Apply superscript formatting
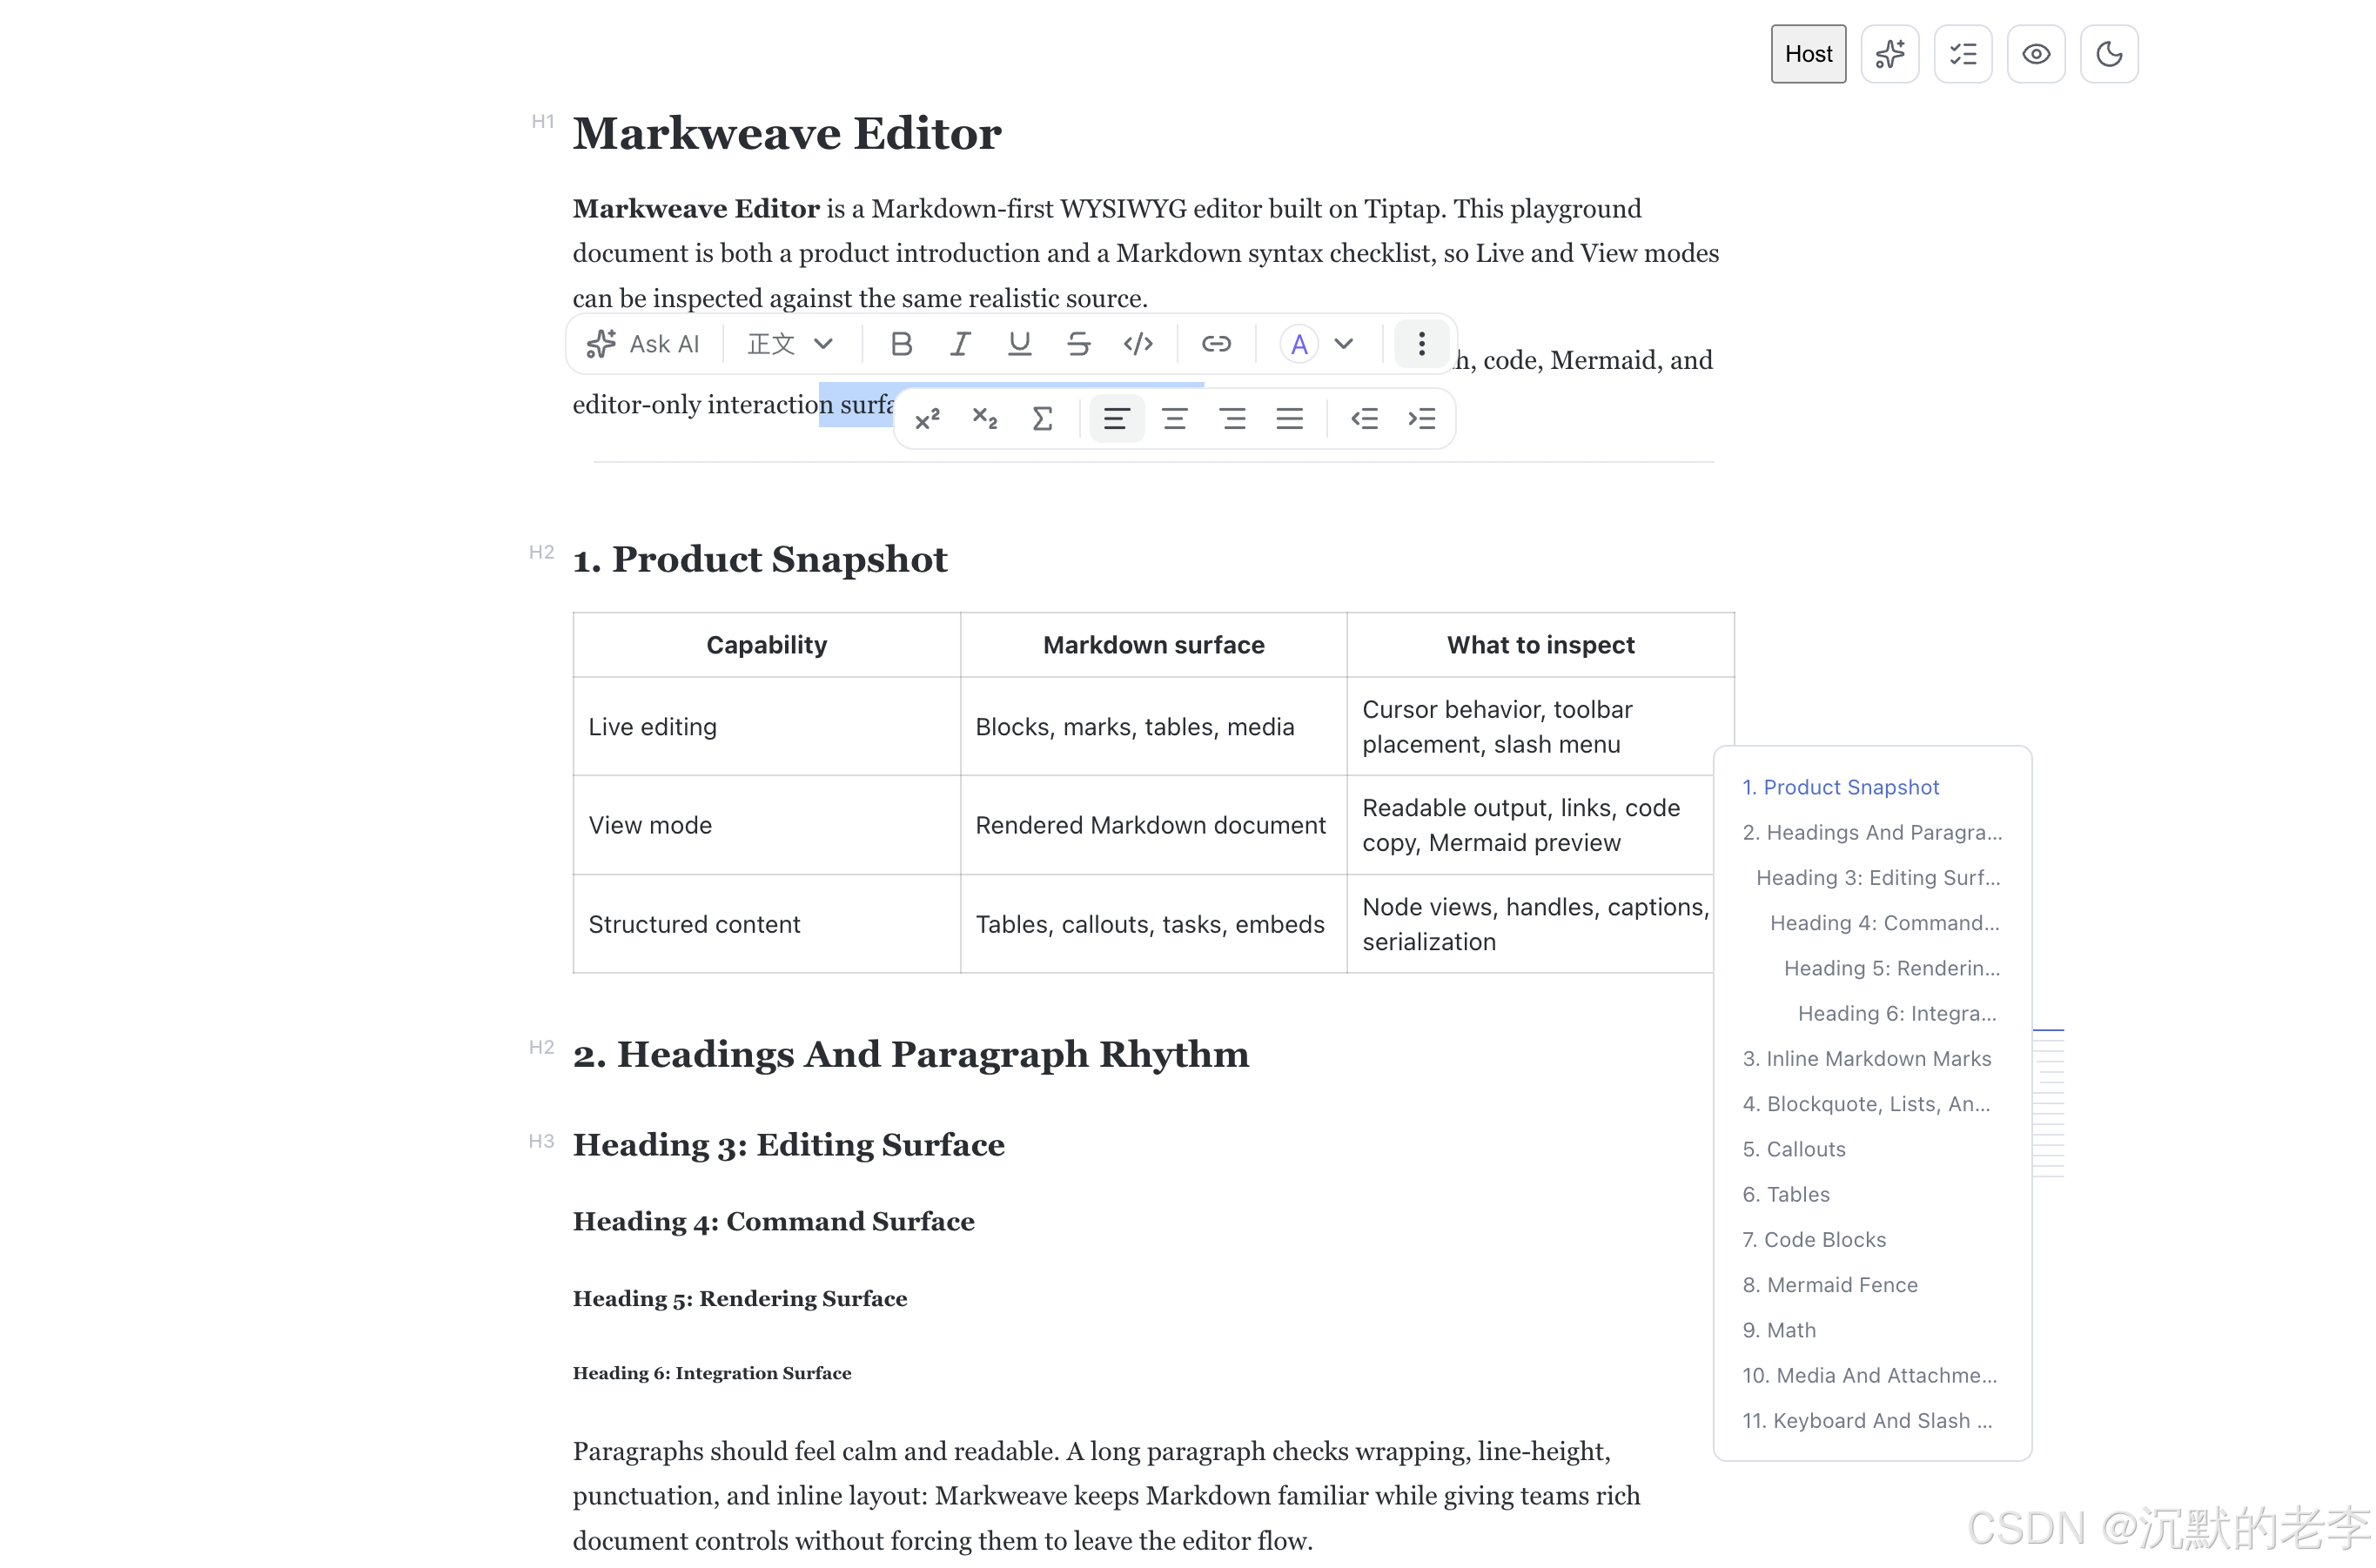The height and width of the screenshot is (1568, 2376). click(927, 418)
